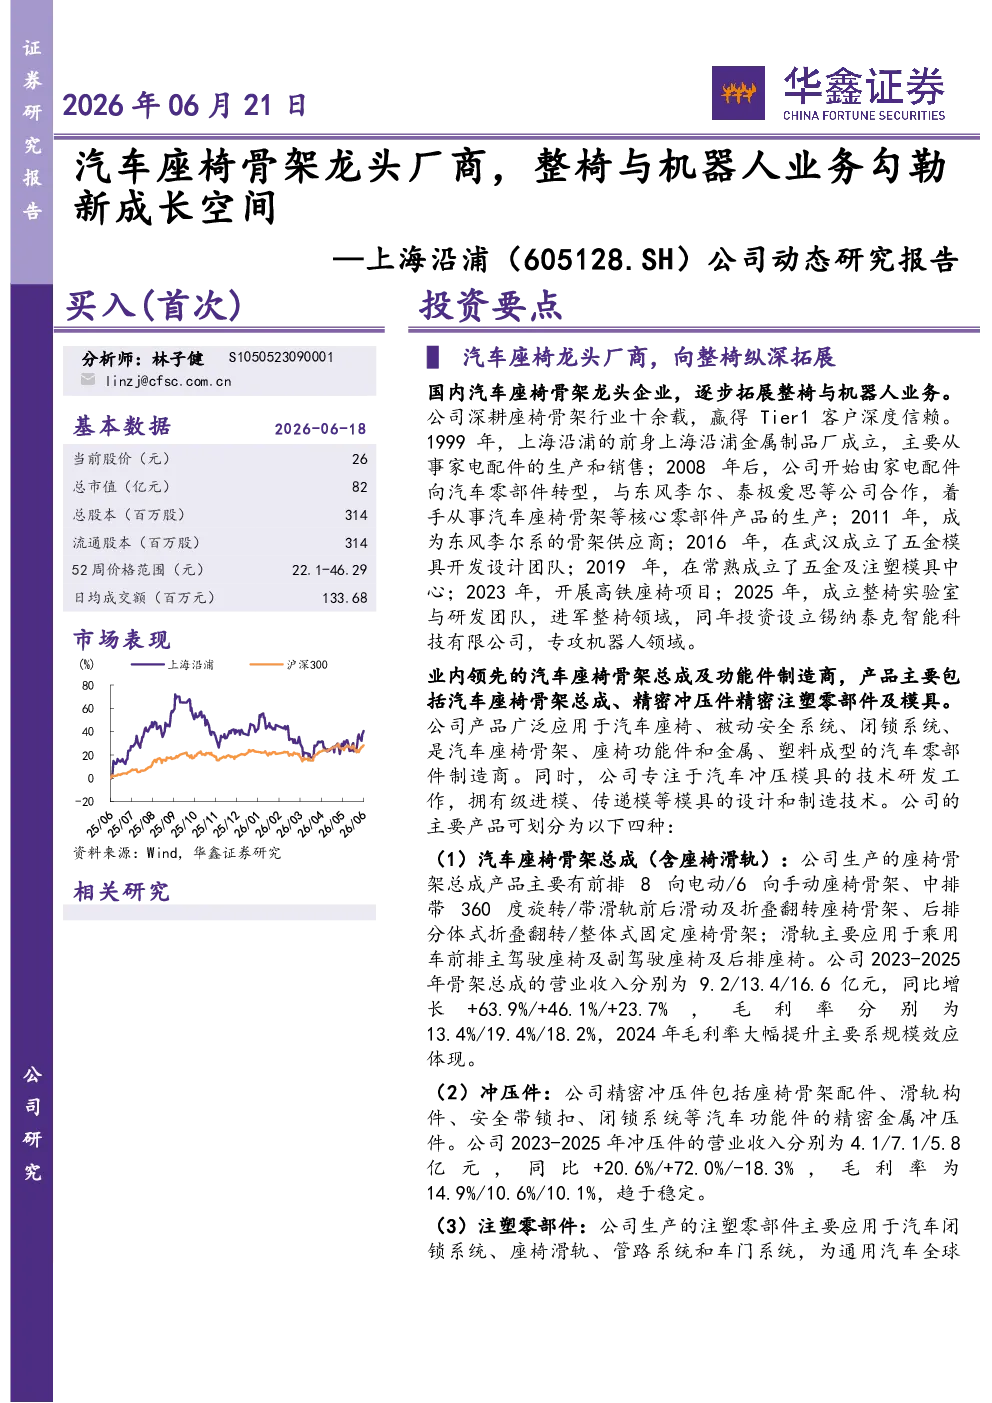
Task: Click the source note 资料来源:Wind,华鑫证券研究
Action: click(x=177, y=853)
